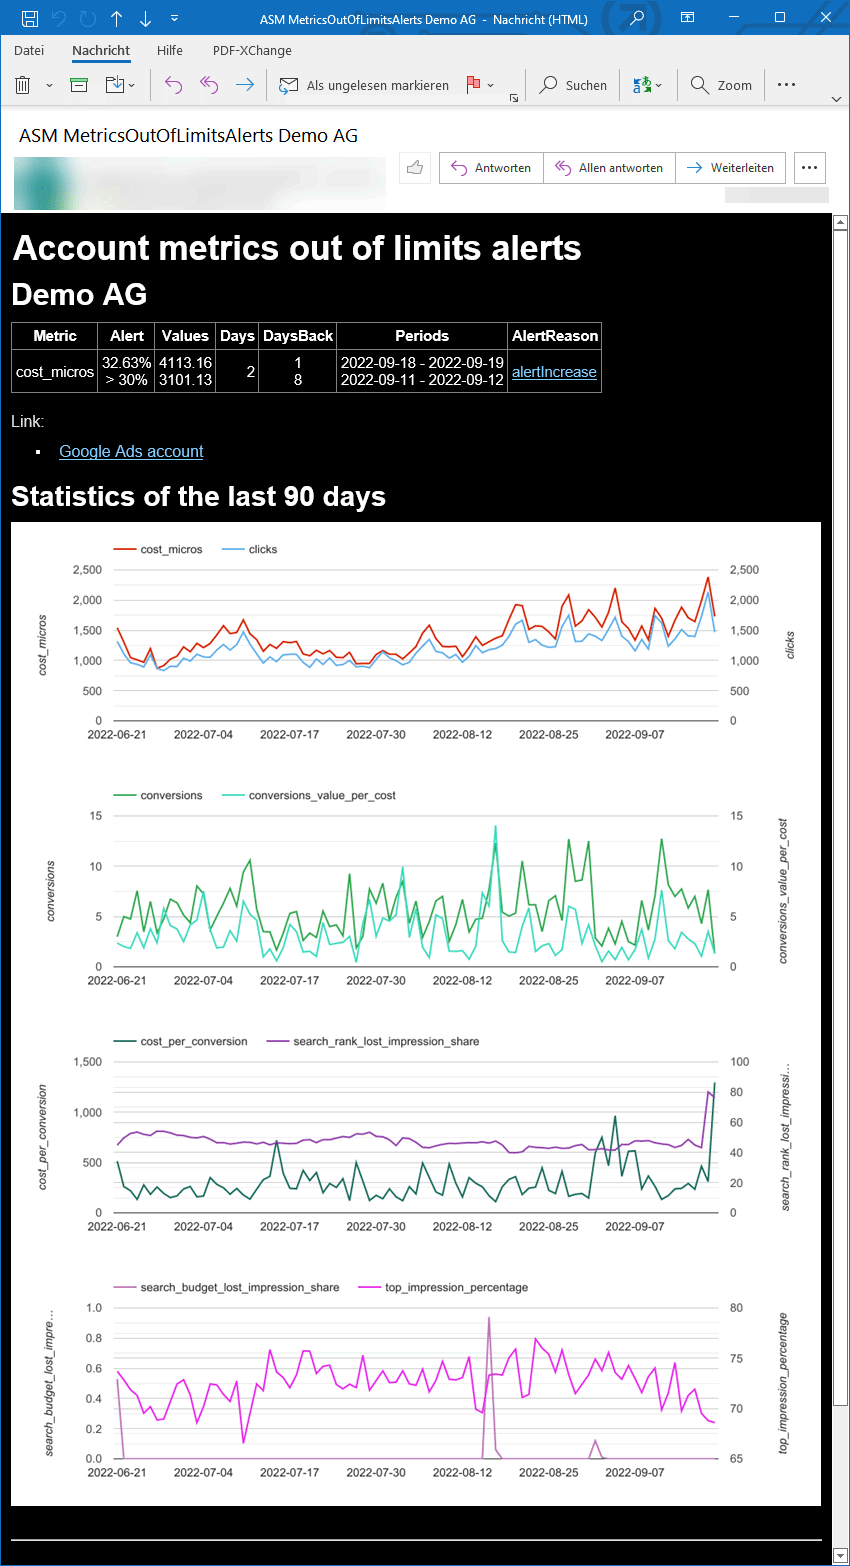This screenshot has width=850, height=1566.
Task: Open the Datei menu
Action: (29, 50)
